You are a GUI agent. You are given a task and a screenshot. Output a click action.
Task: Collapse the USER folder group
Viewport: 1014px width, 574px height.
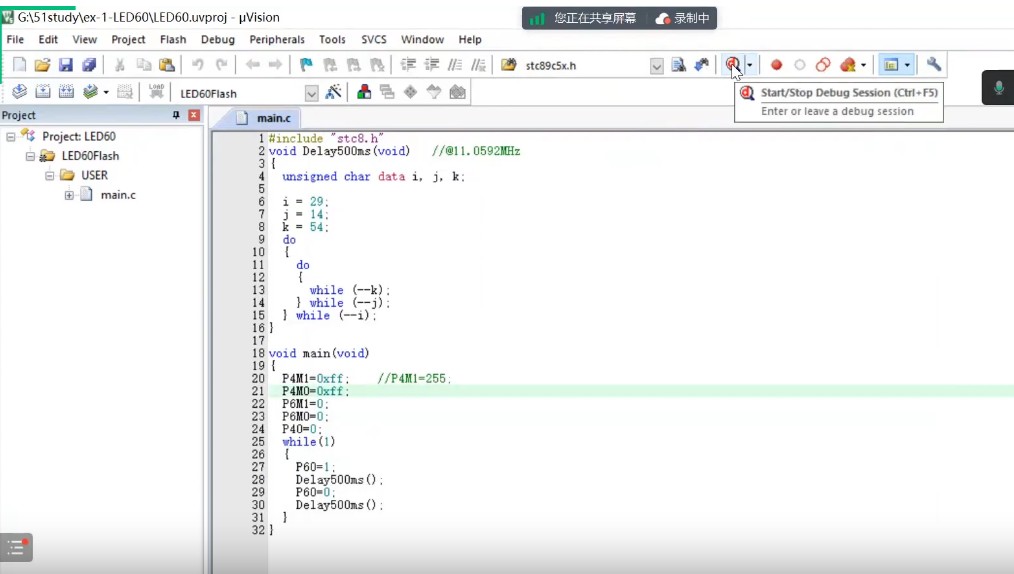pyautogui.click(x=49, y=175)
